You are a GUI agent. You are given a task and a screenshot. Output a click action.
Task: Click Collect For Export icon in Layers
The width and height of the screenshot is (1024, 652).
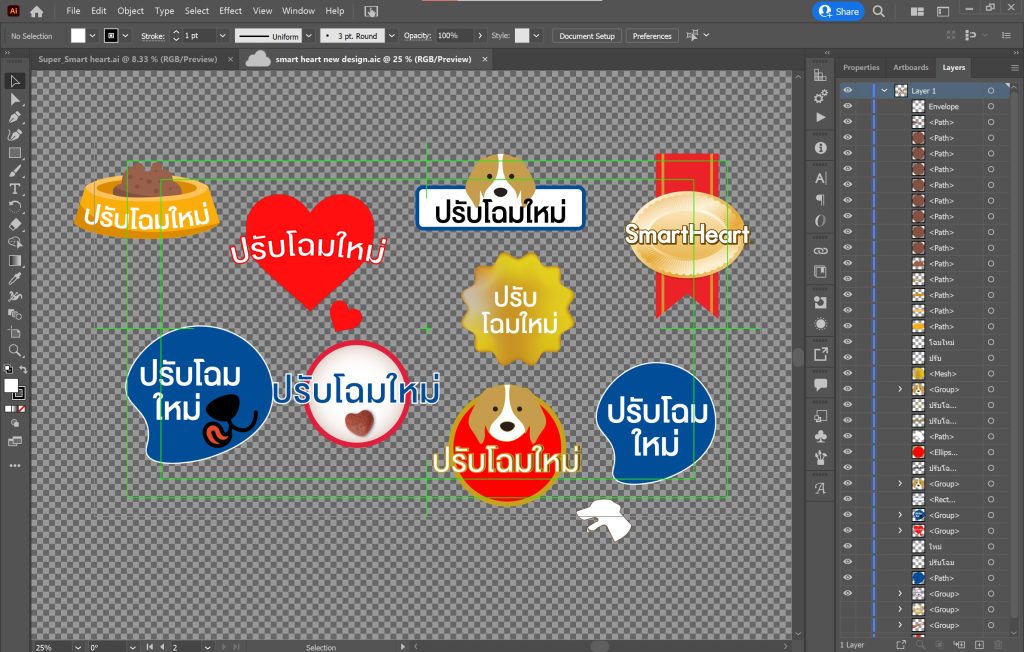pos(901,645)
